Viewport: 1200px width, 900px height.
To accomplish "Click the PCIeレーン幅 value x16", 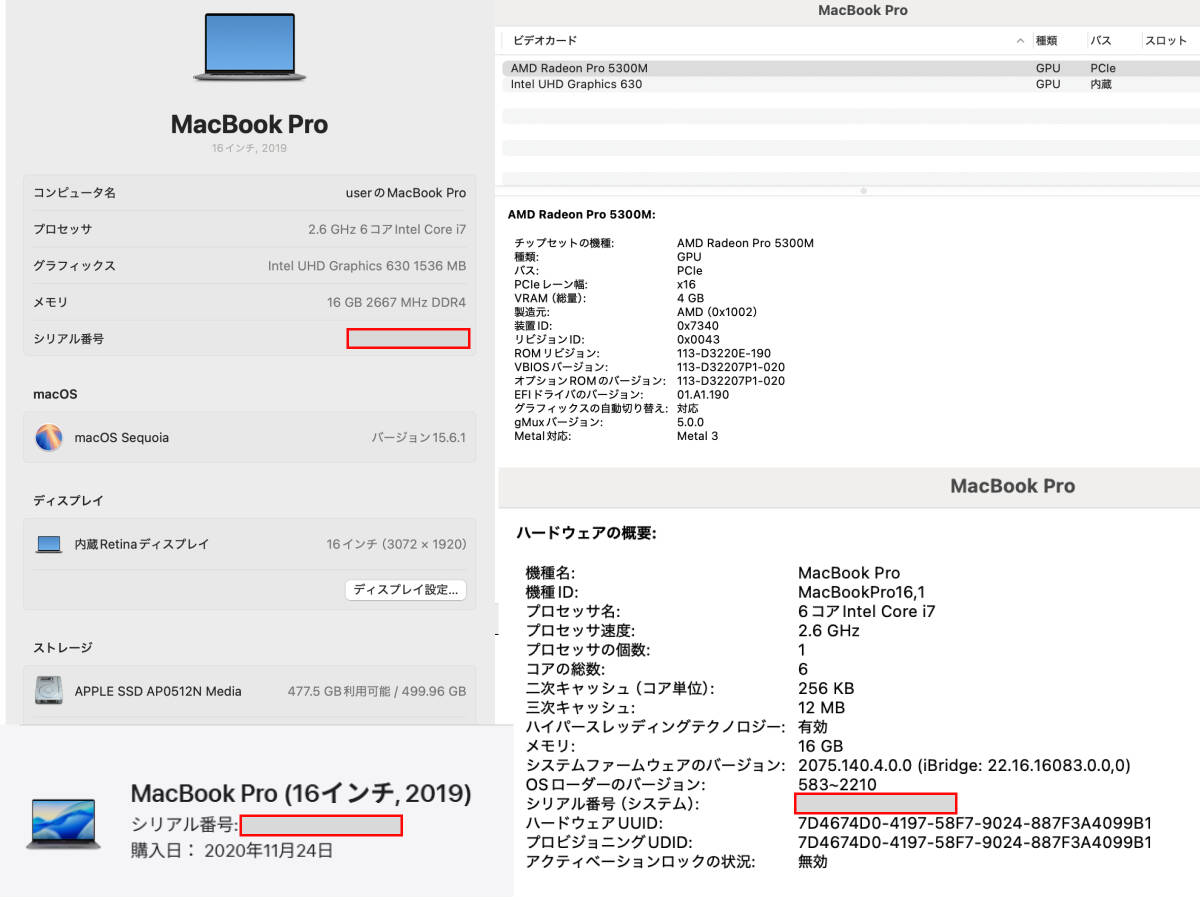I will tap(686, 284).
